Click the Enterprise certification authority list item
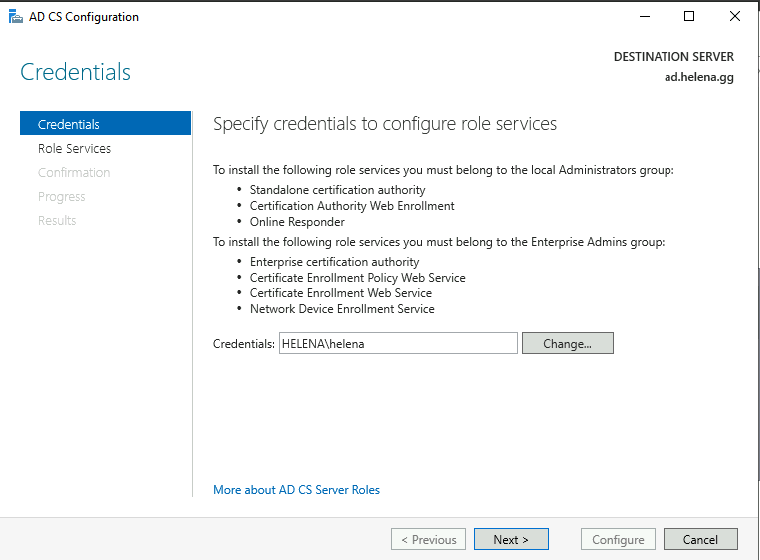The height and width of the screenshot is (560, 760). [334, 262]
